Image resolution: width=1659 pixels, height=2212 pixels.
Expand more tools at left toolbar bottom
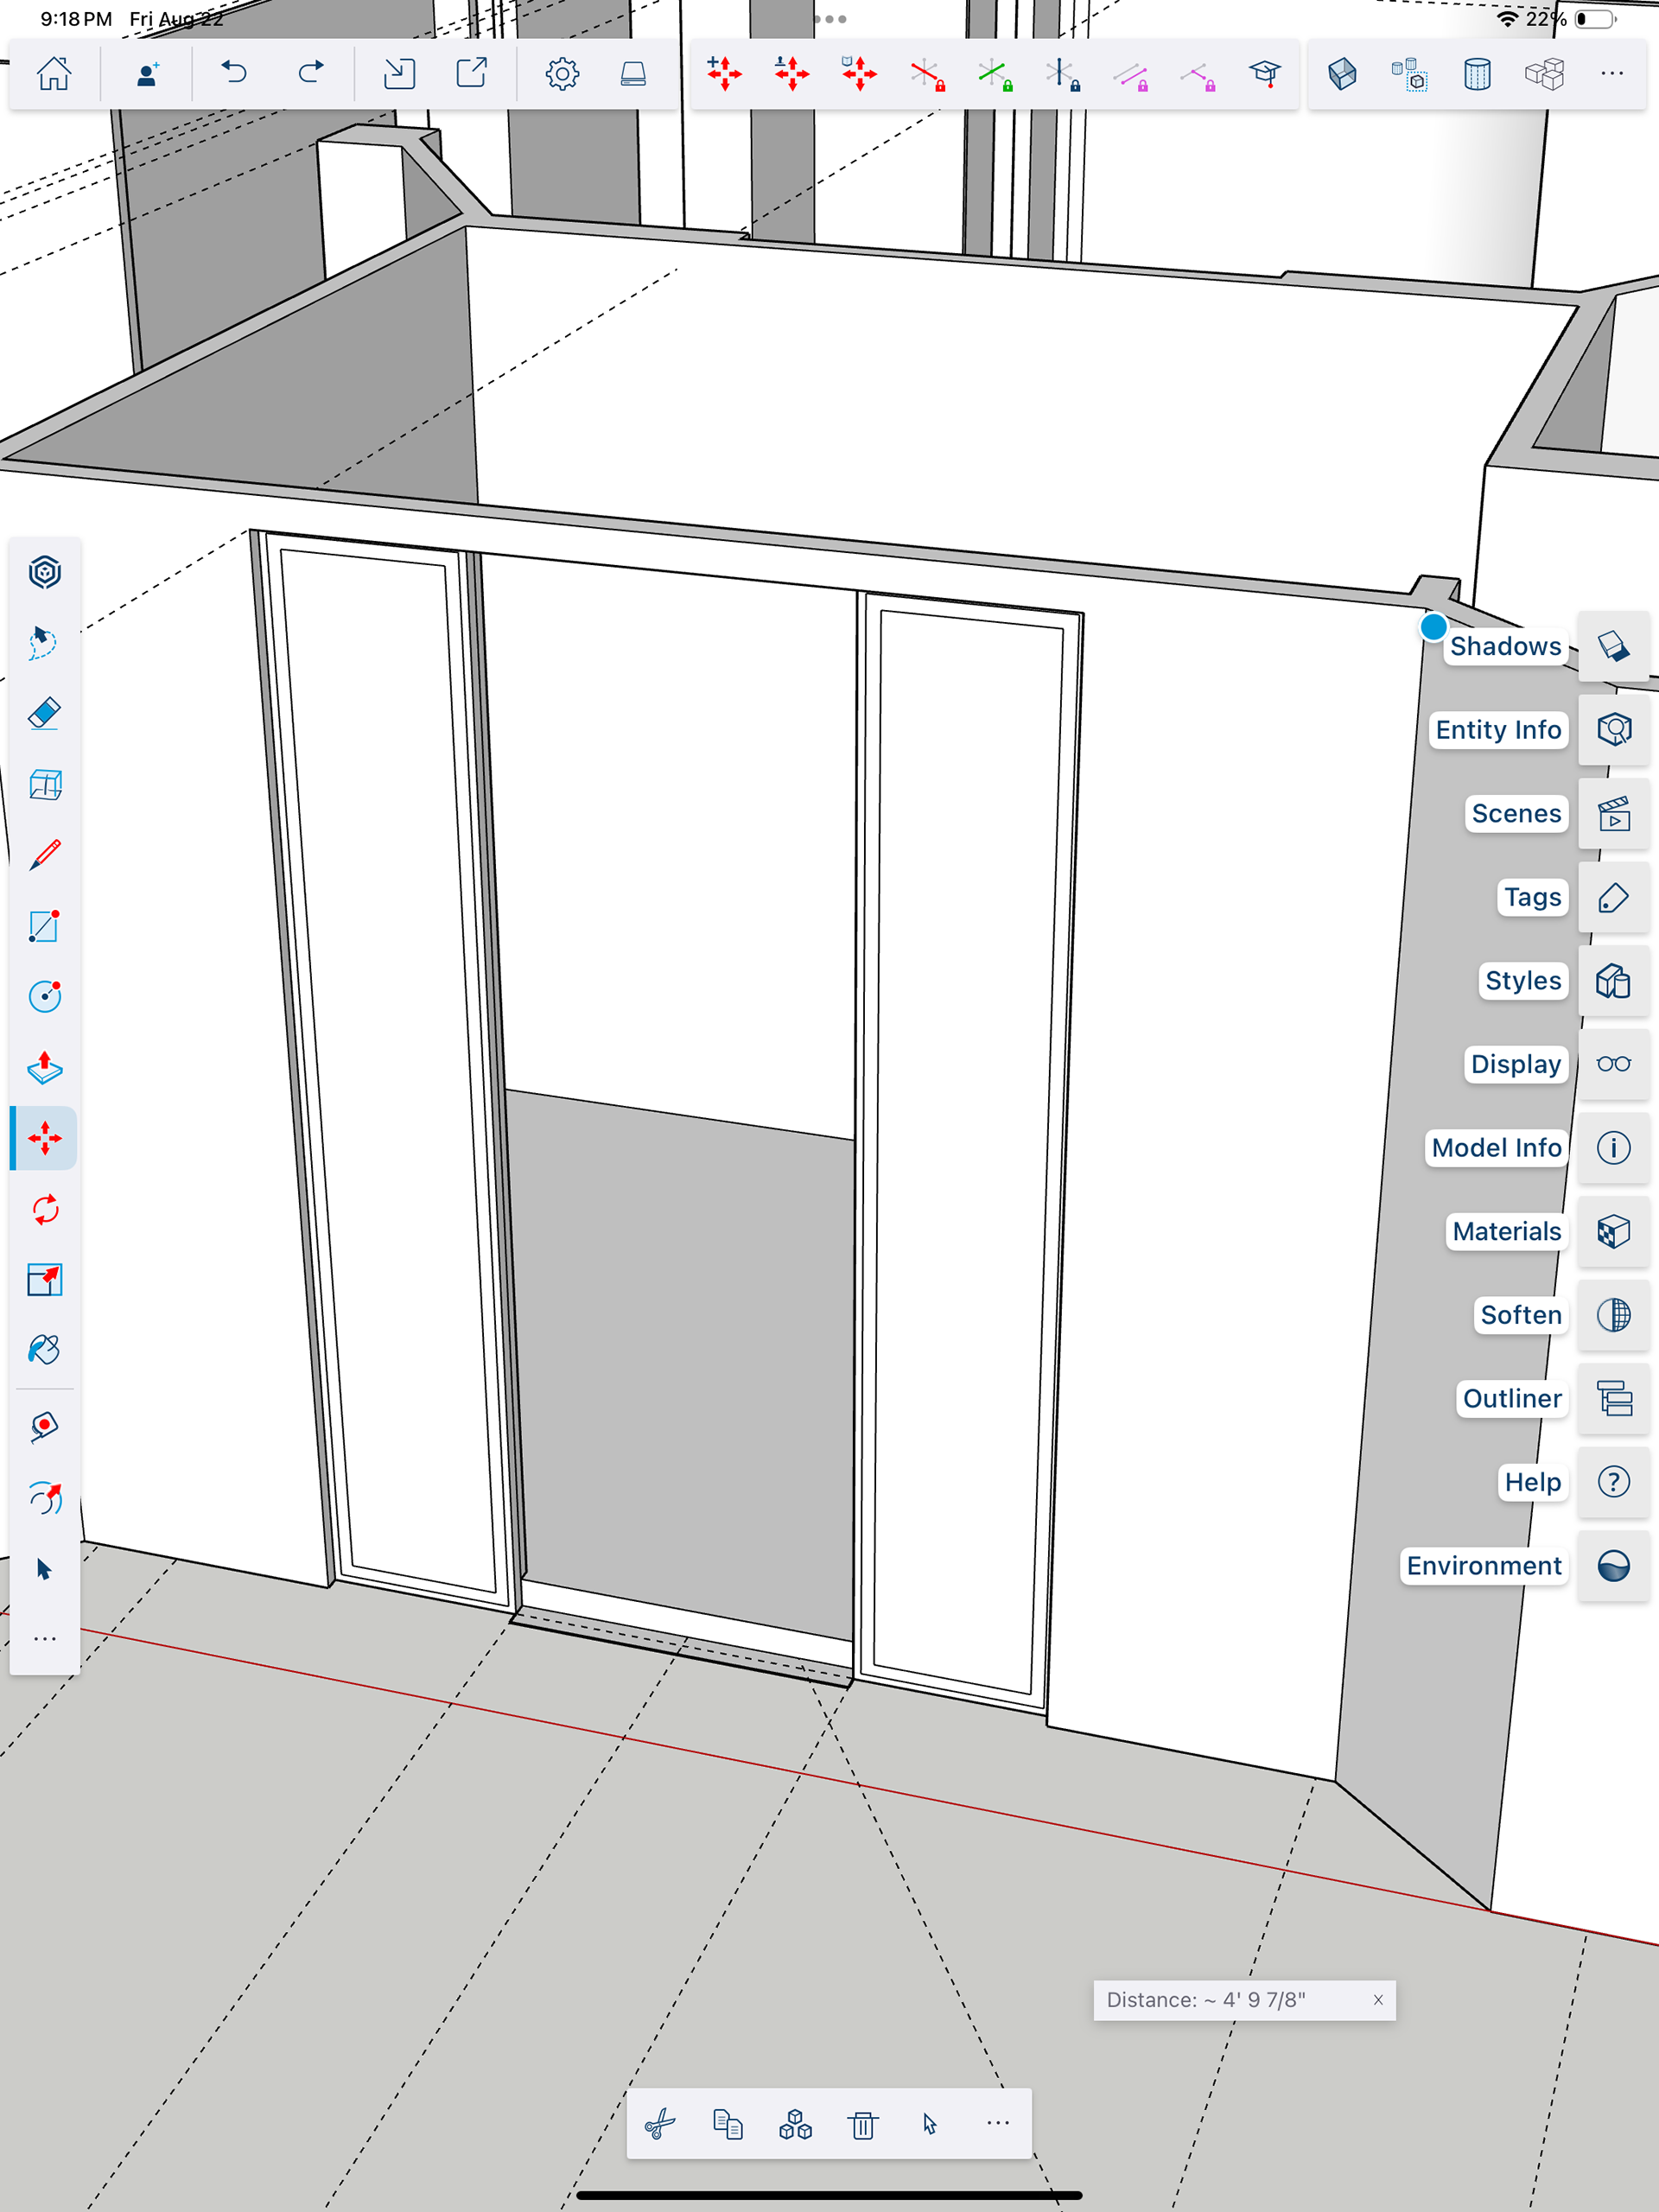coord(44,1639)
